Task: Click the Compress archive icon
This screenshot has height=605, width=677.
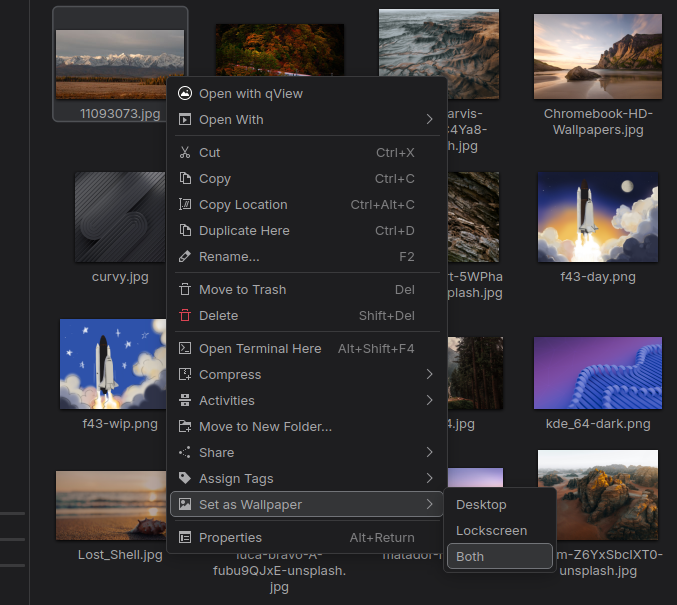Action: (x=185, y=374)
